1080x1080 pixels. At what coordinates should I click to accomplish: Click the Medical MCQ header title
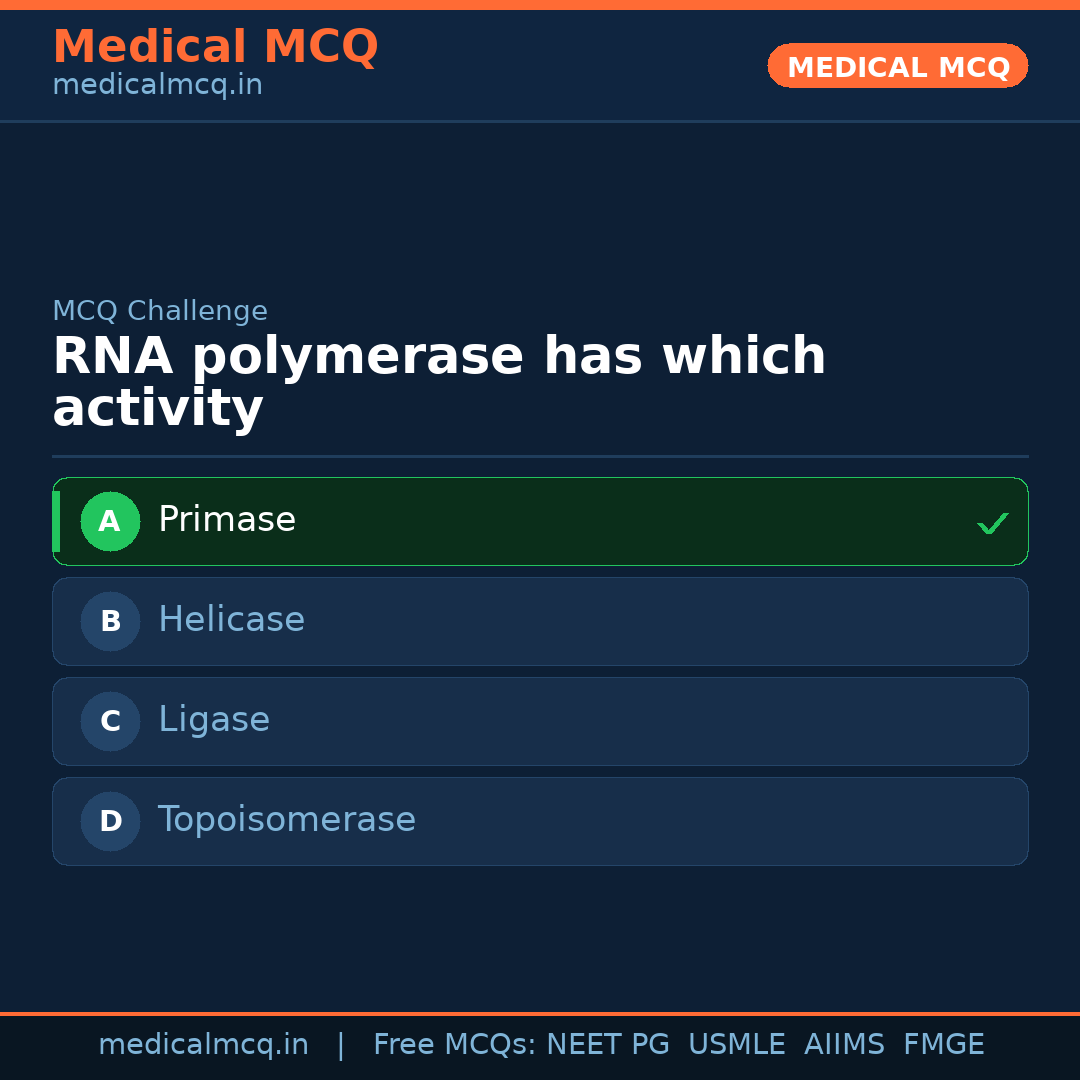coord(215,47)
